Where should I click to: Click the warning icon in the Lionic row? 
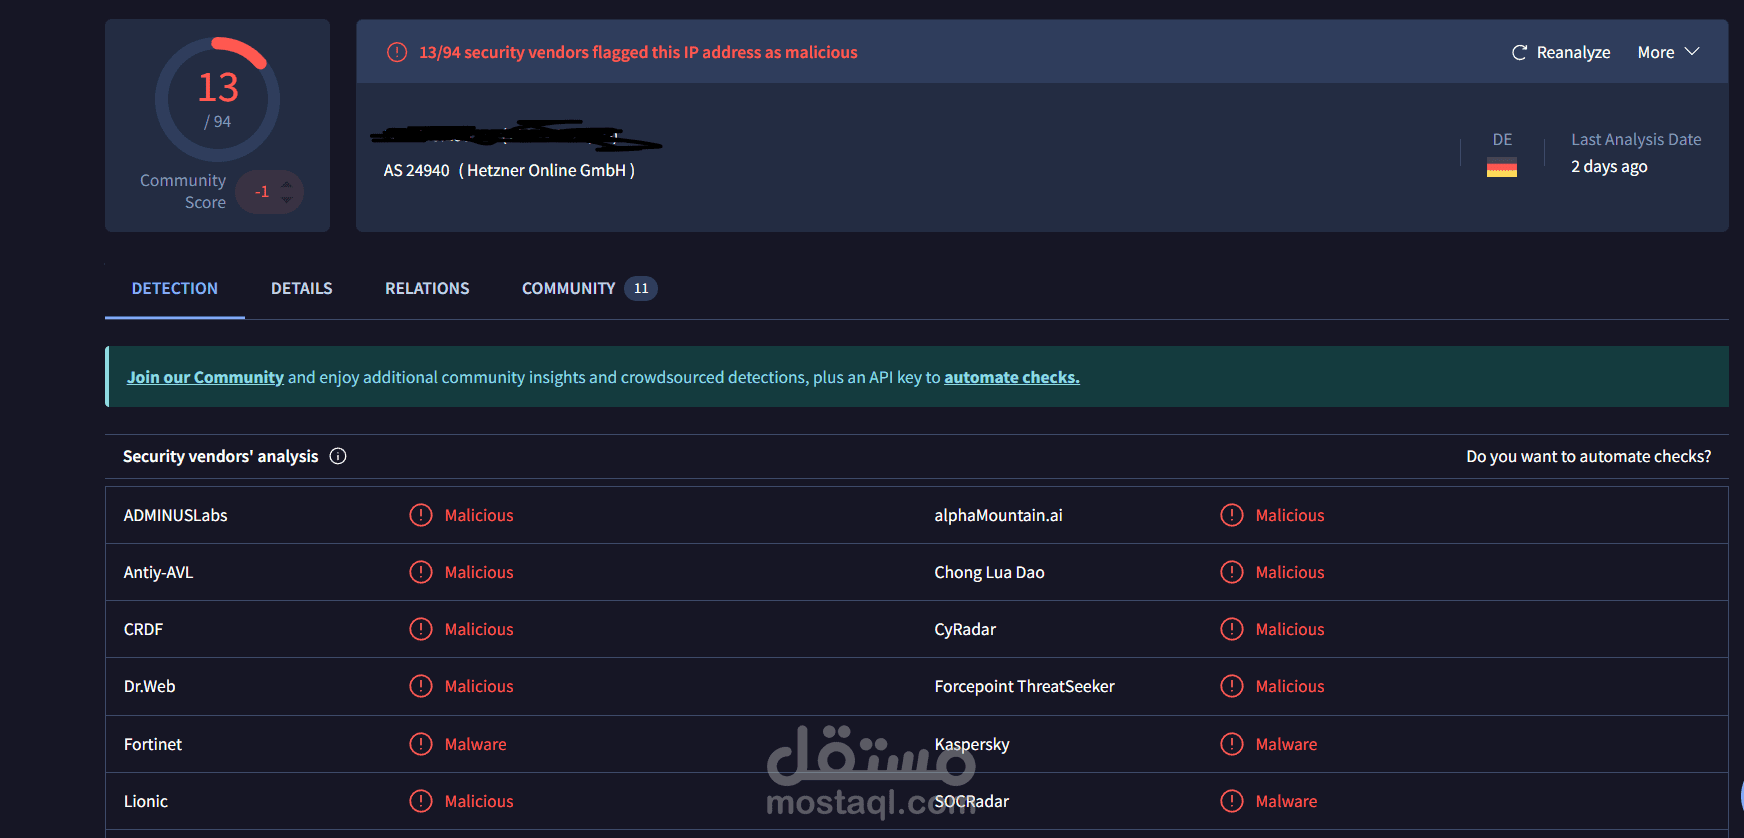coord(421,801)
